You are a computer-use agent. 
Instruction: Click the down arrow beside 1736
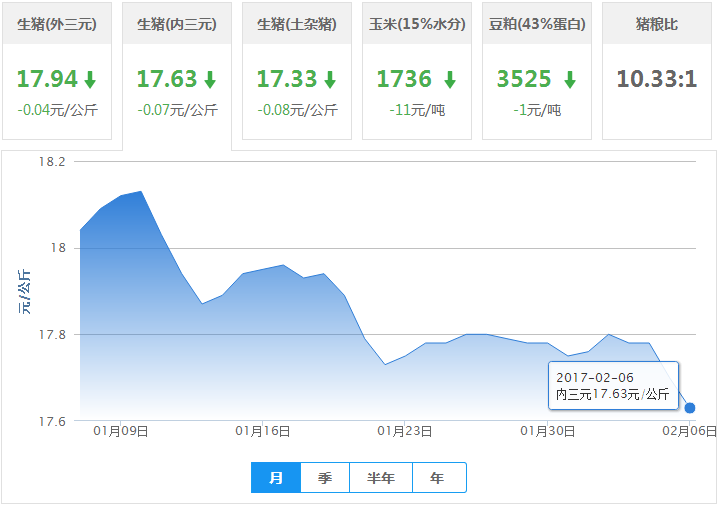(x=450, y=80)
